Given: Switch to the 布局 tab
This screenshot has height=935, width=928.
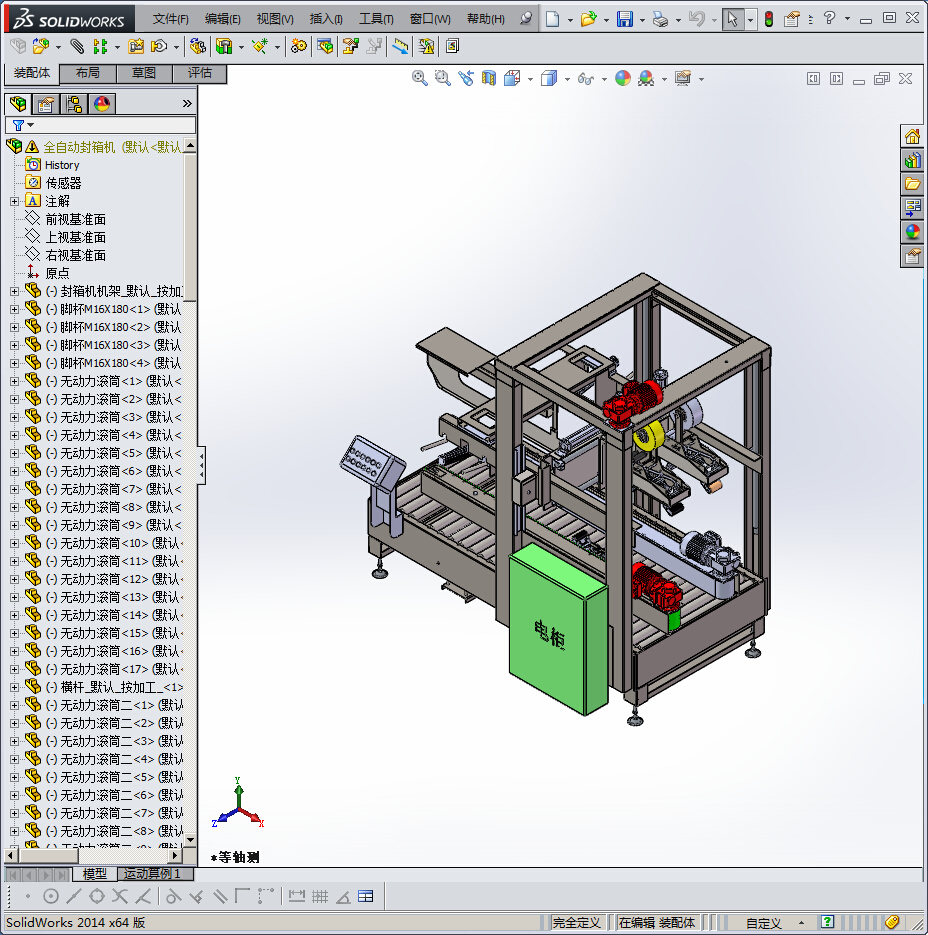Looking at the screenshot, I should point(88,73).
